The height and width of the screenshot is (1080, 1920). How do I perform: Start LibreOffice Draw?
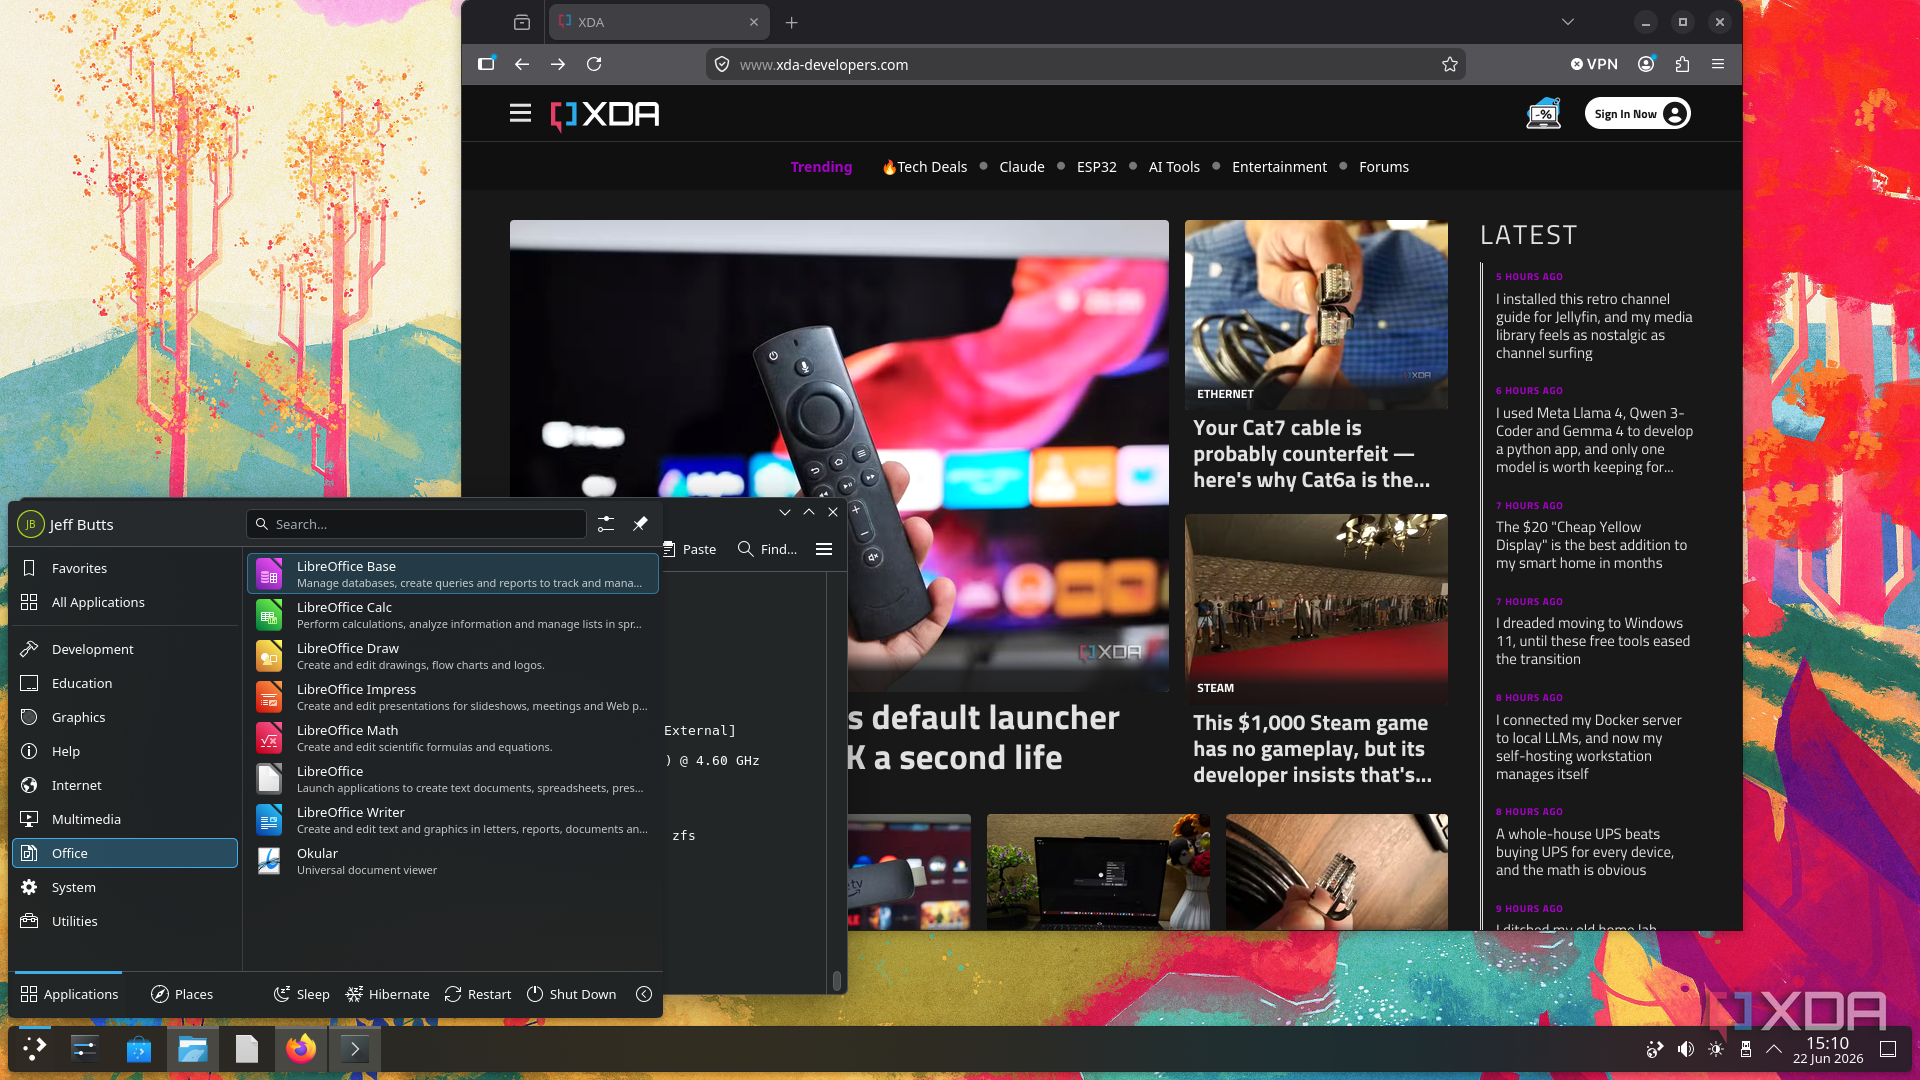453,656
